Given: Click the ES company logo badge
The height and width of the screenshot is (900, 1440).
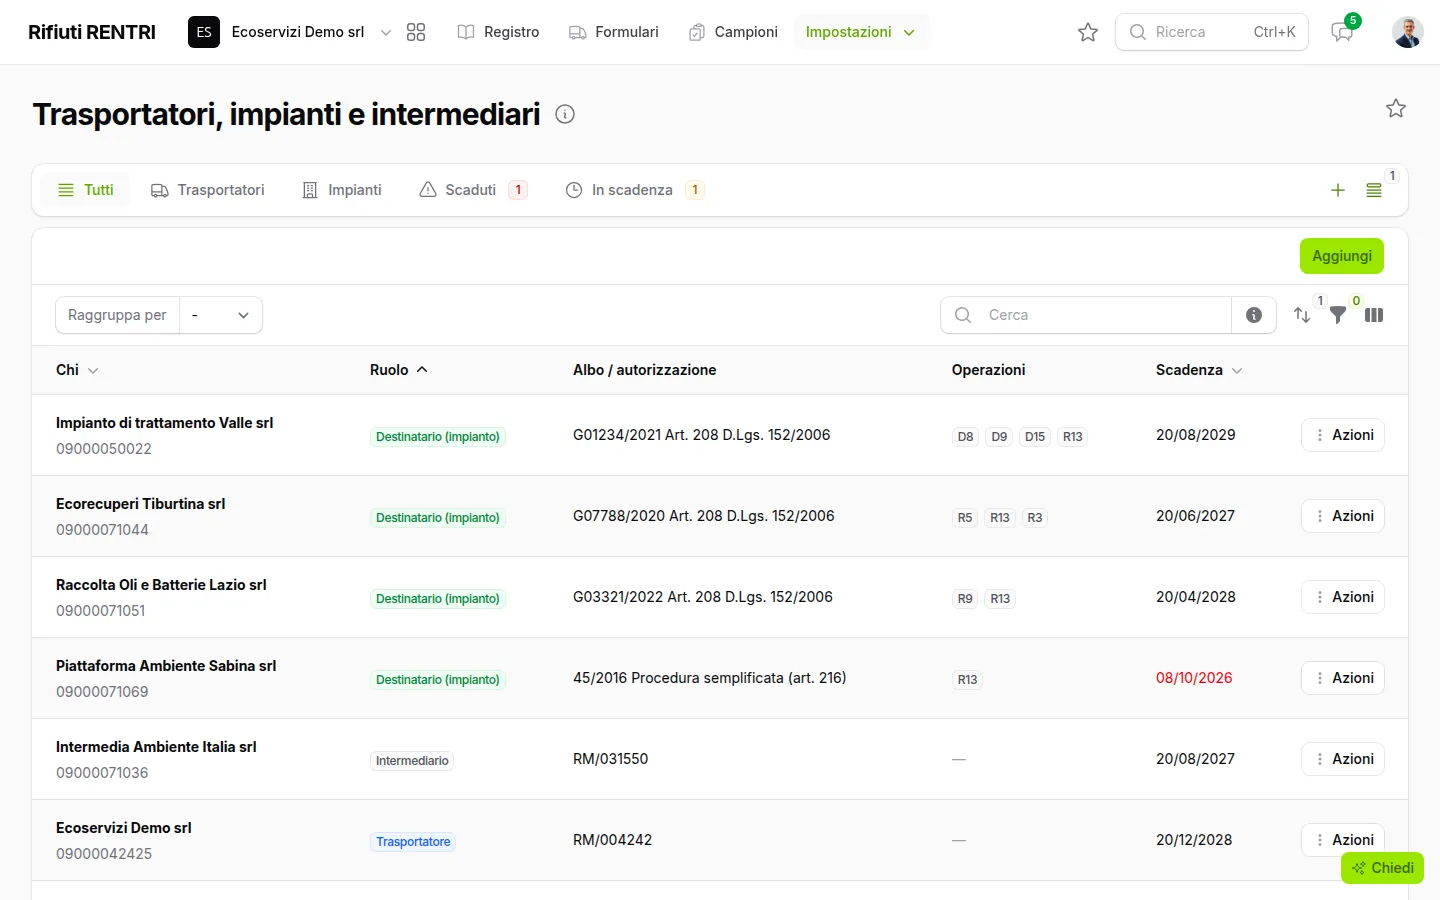Looking at the screenshot, I should pos(204,32).
